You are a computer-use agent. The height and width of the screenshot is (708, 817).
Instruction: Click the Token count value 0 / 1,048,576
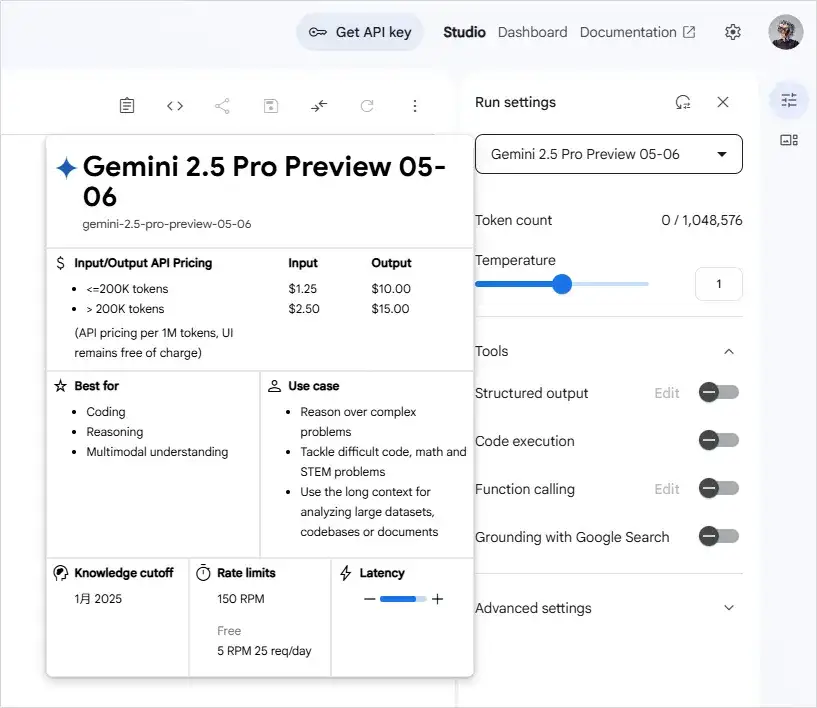(701, 220)
